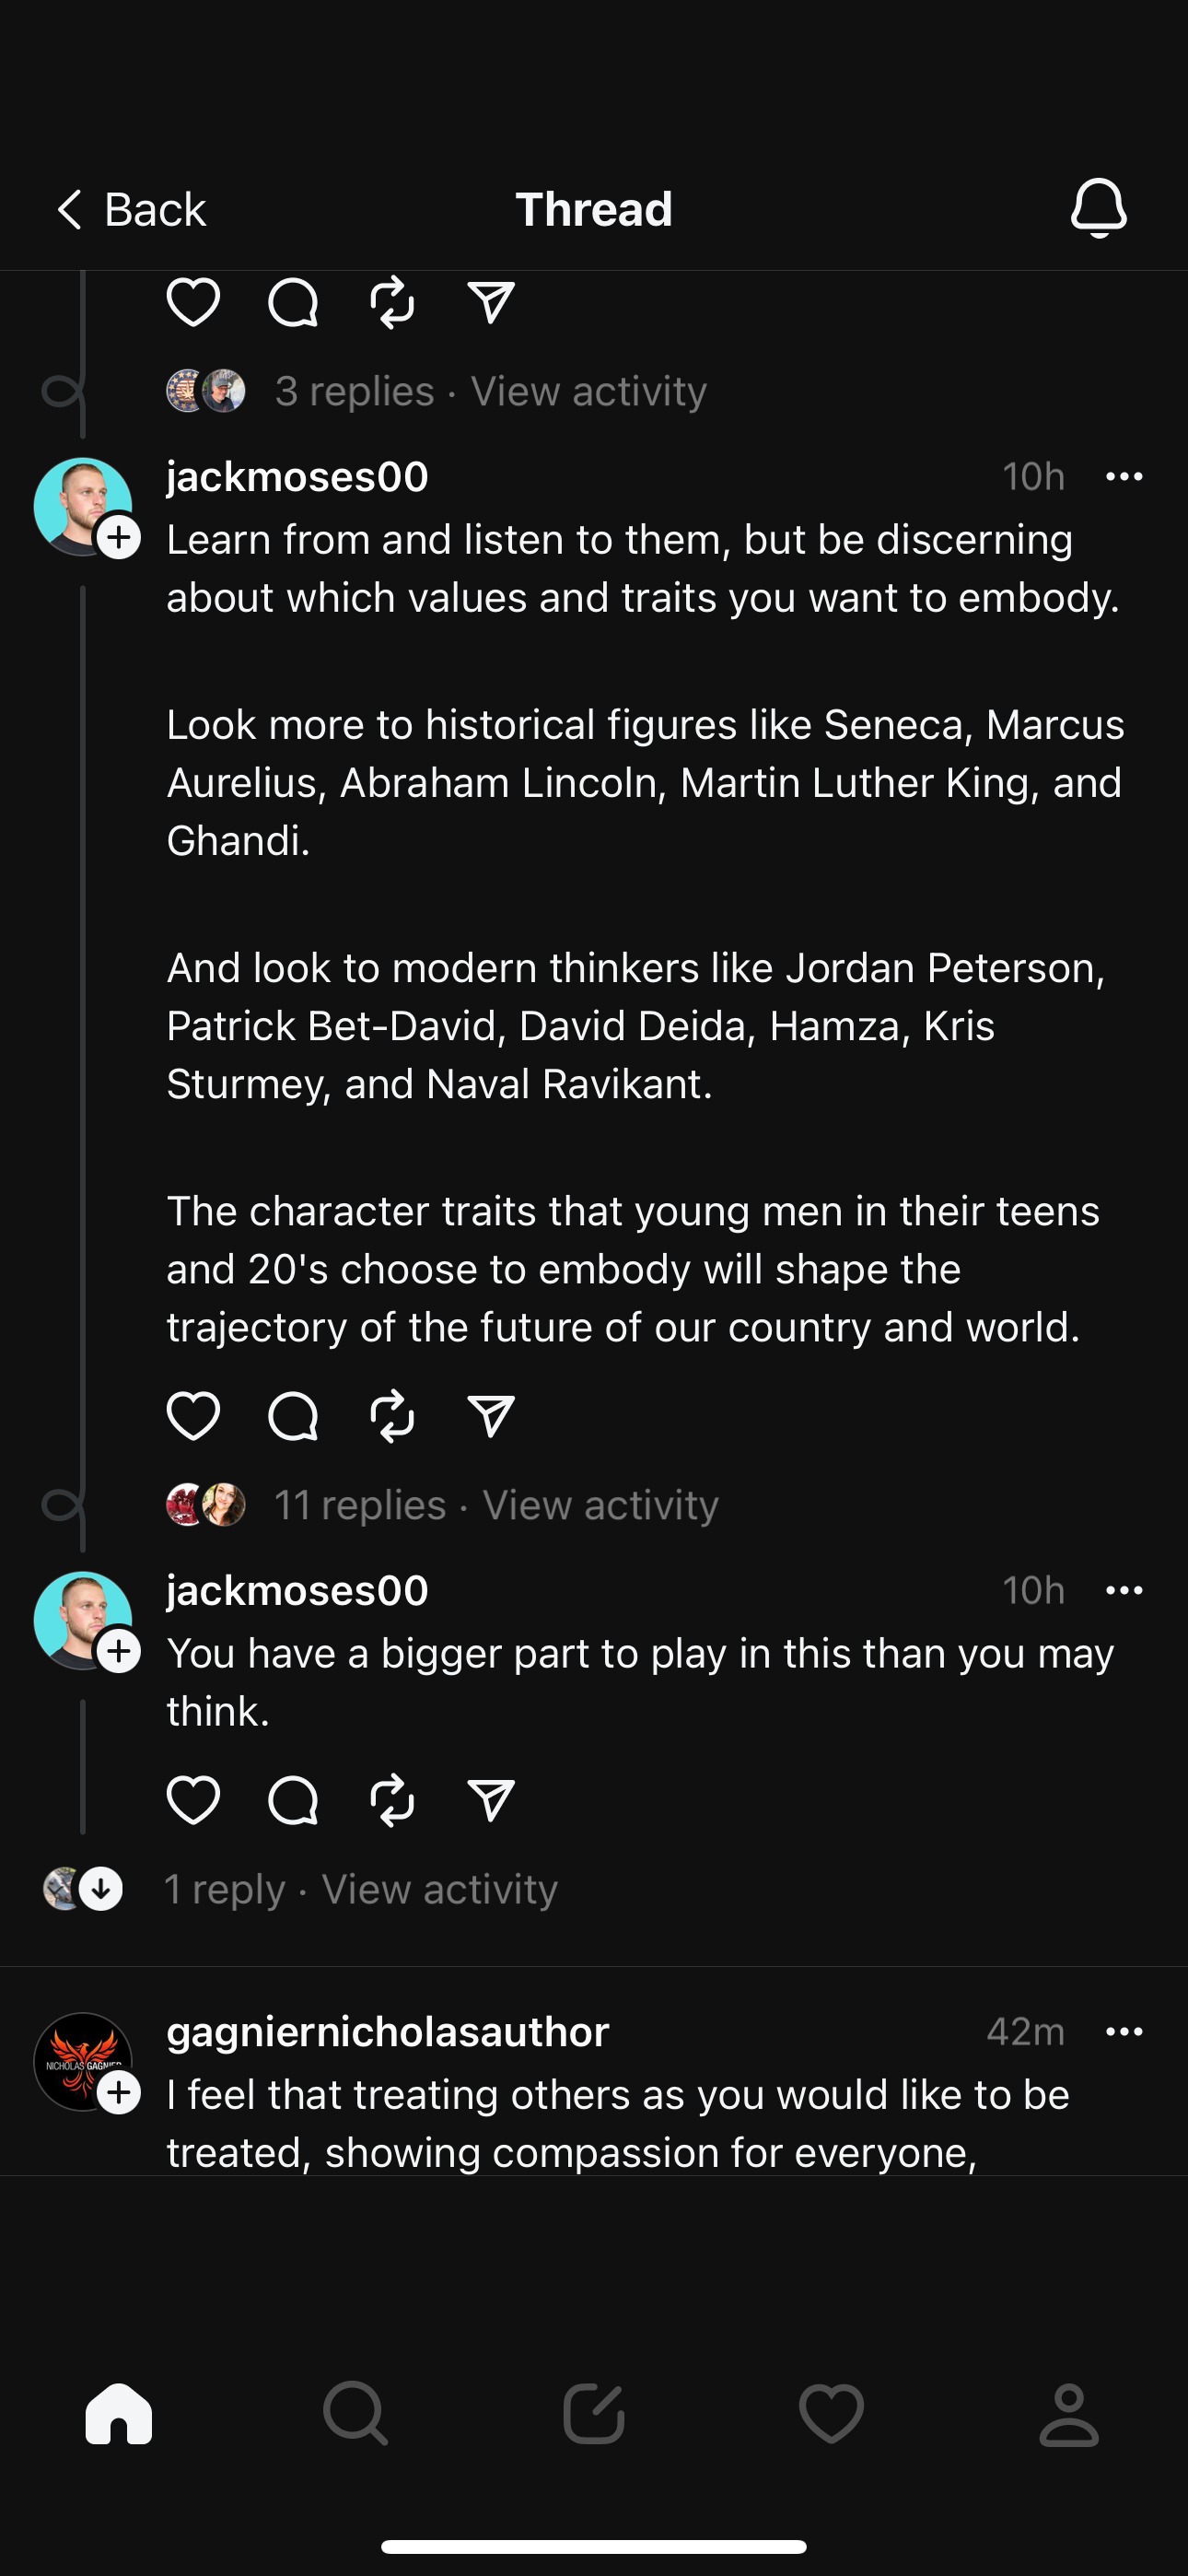Image resolution: width=1188 pixels, height=2576 pixels.
Task: Follow gagniernicholasauthor via avatar plus badge
Action: pos(119,2092)
